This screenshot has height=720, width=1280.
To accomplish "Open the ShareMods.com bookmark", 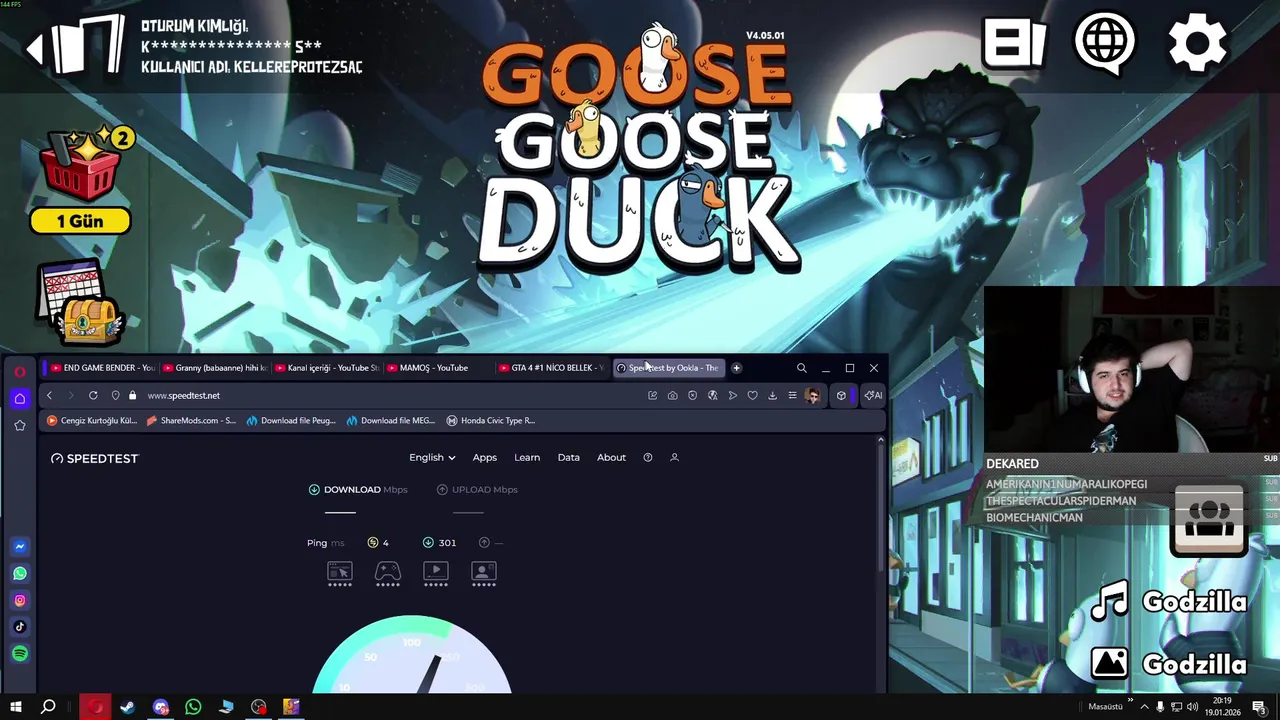I will pyautogui.click(x=191, y=421).
